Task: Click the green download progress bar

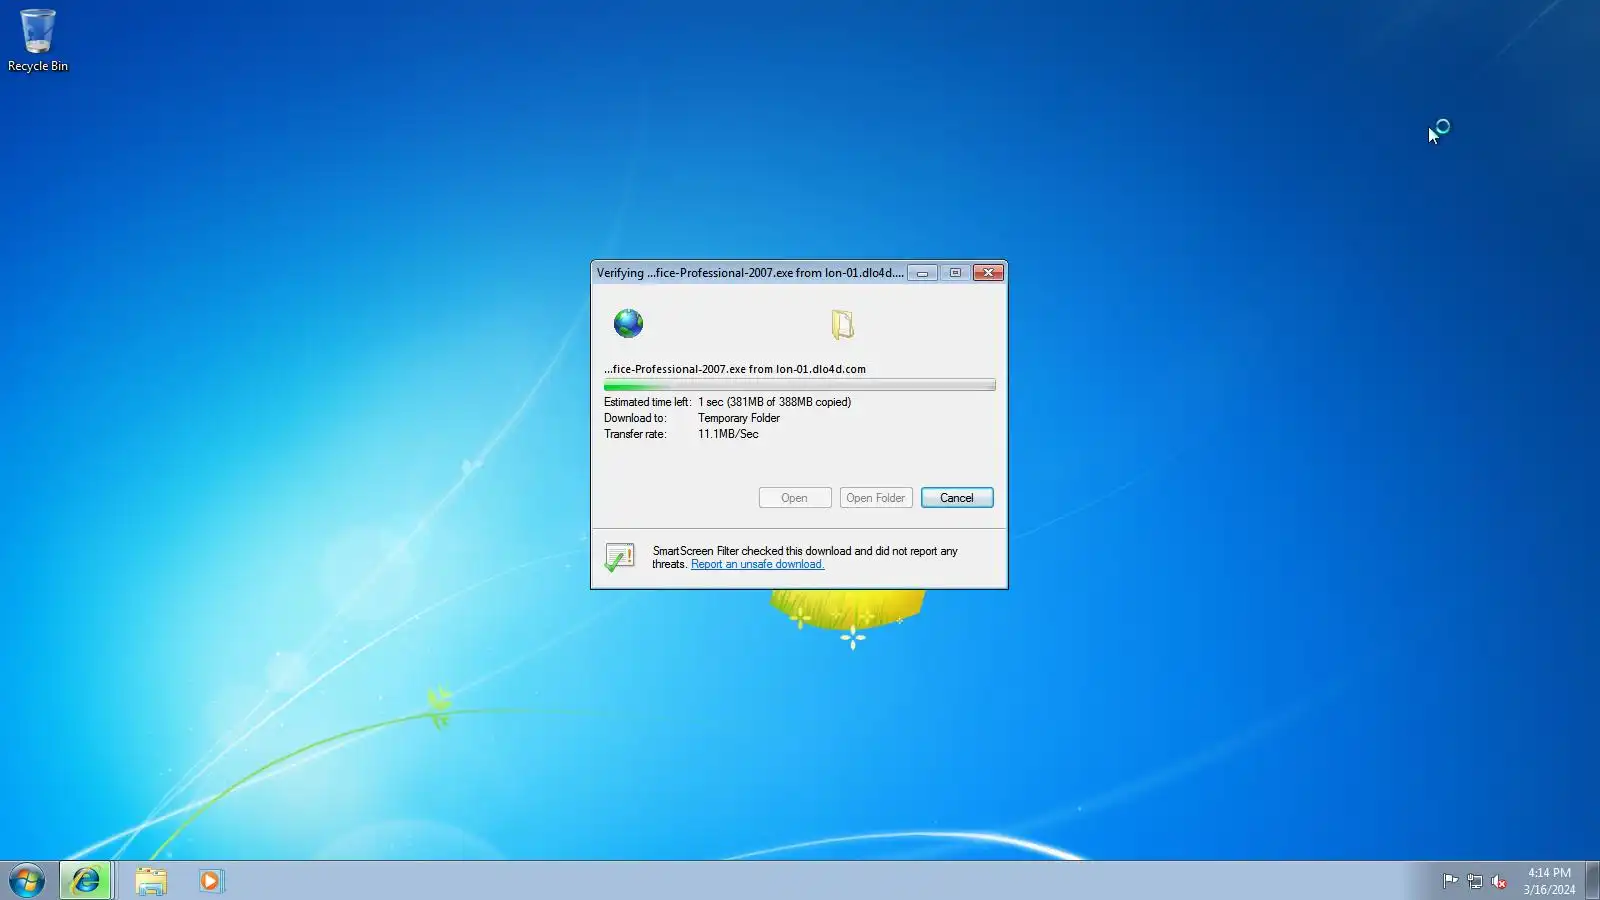Action: click(799, 385)
